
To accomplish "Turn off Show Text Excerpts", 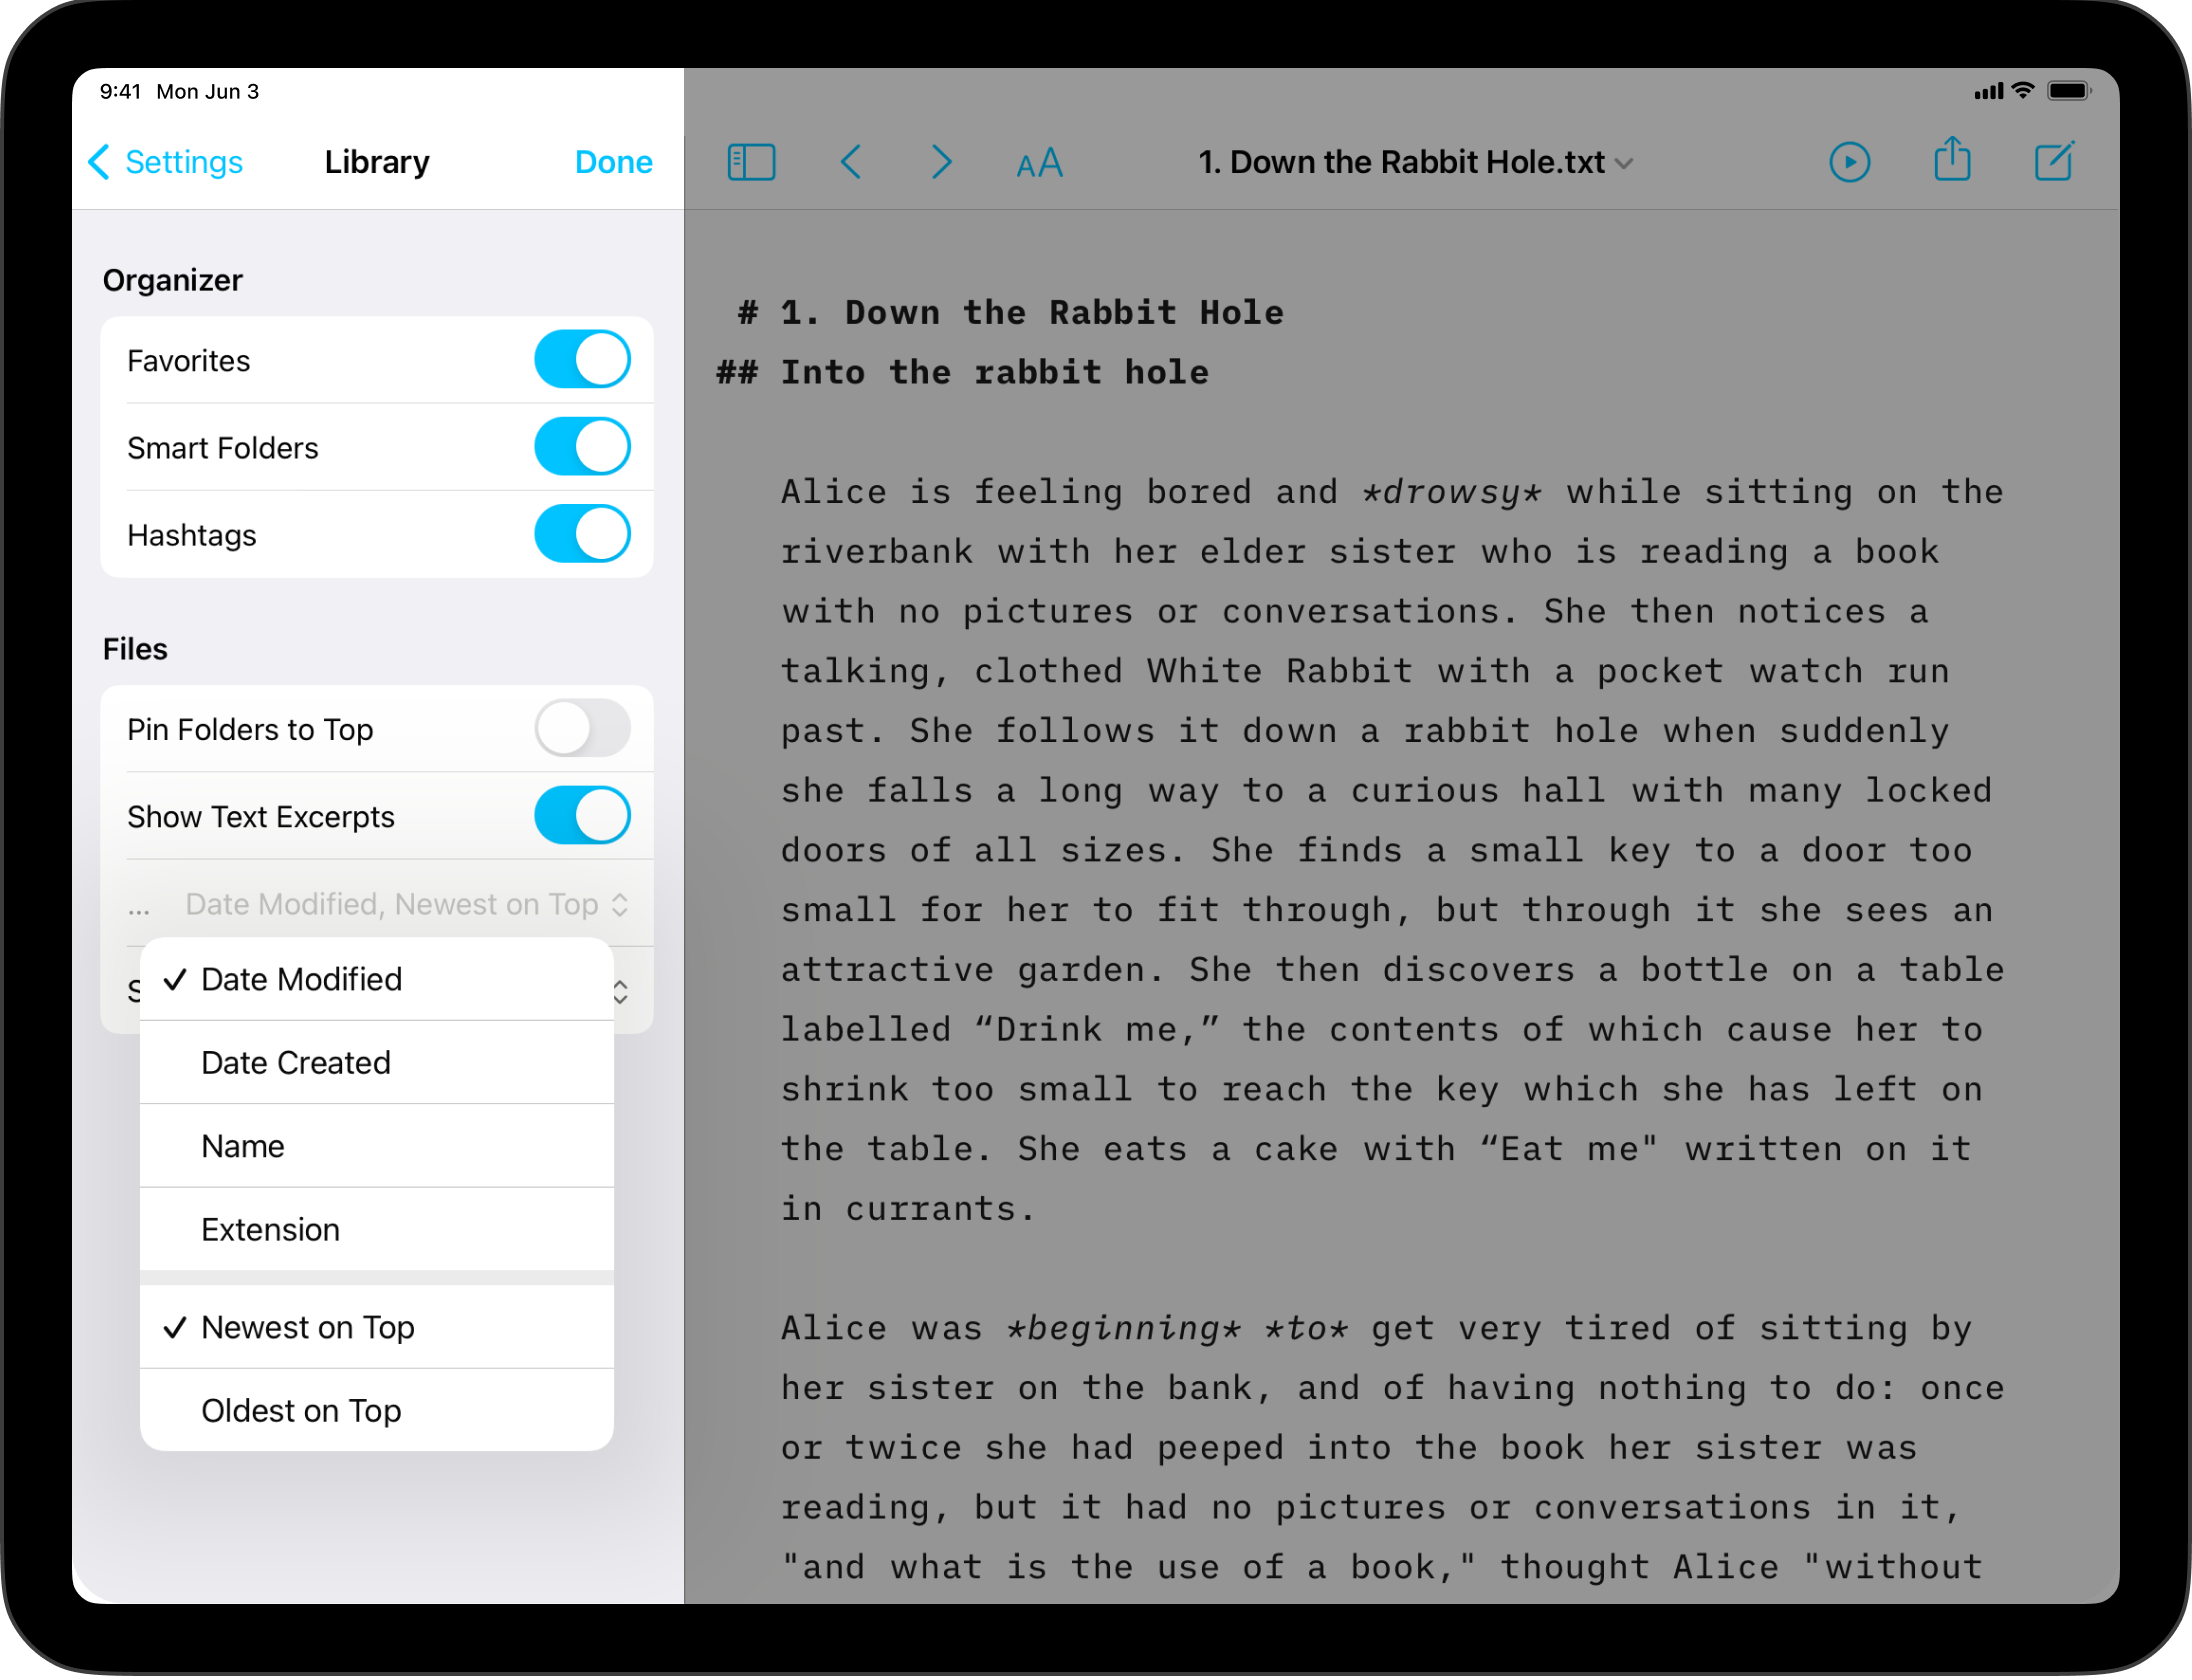I will tap(582, 815).
